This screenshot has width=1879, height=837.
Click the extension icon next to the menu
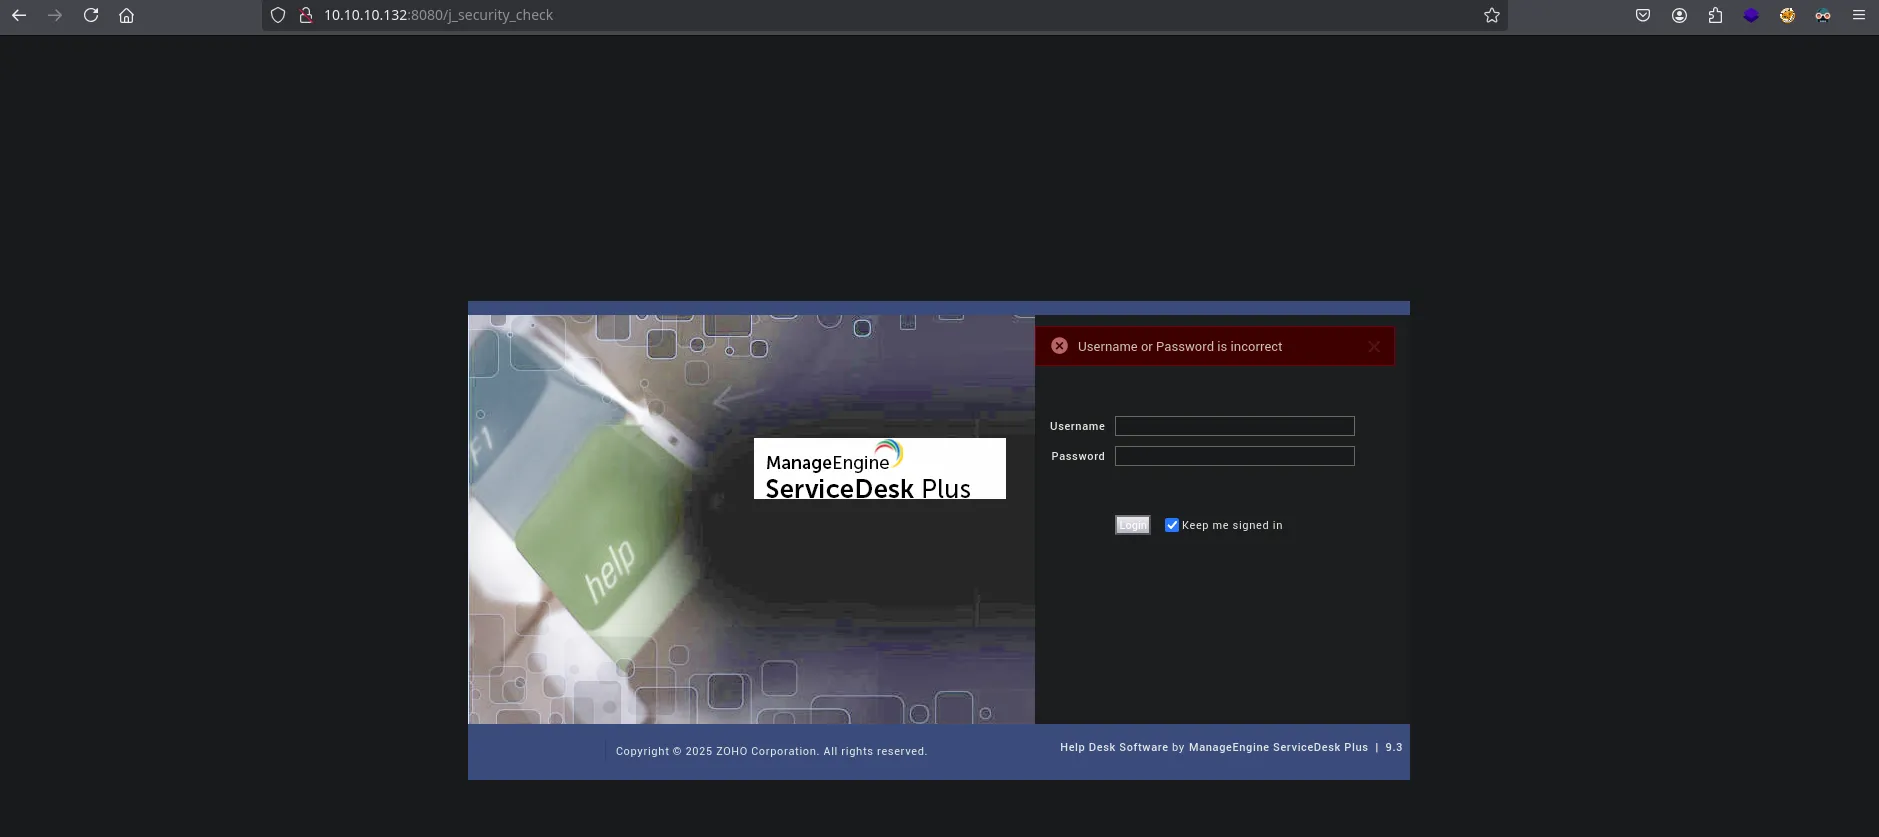click(x=1823, y=15)
